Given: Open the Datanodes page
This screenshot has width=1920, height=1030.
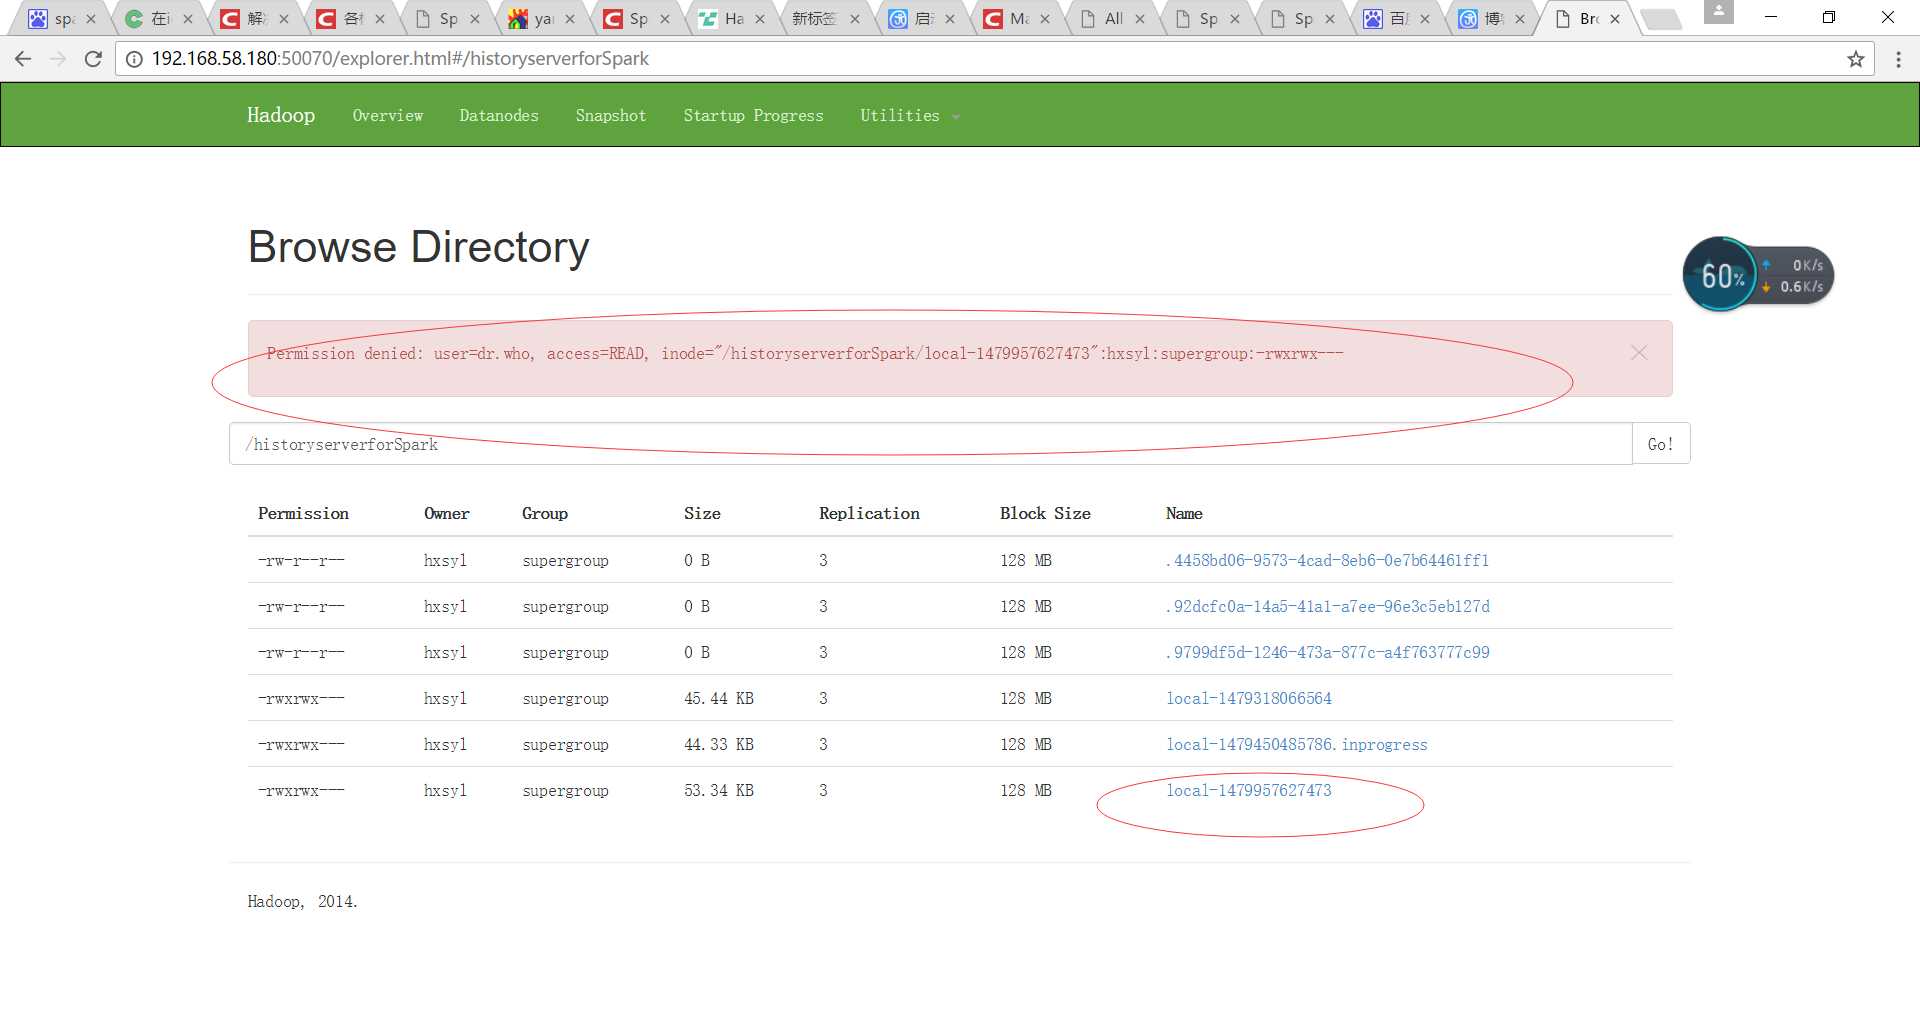Looking at the screenshot, I should (x=499, y=116).
